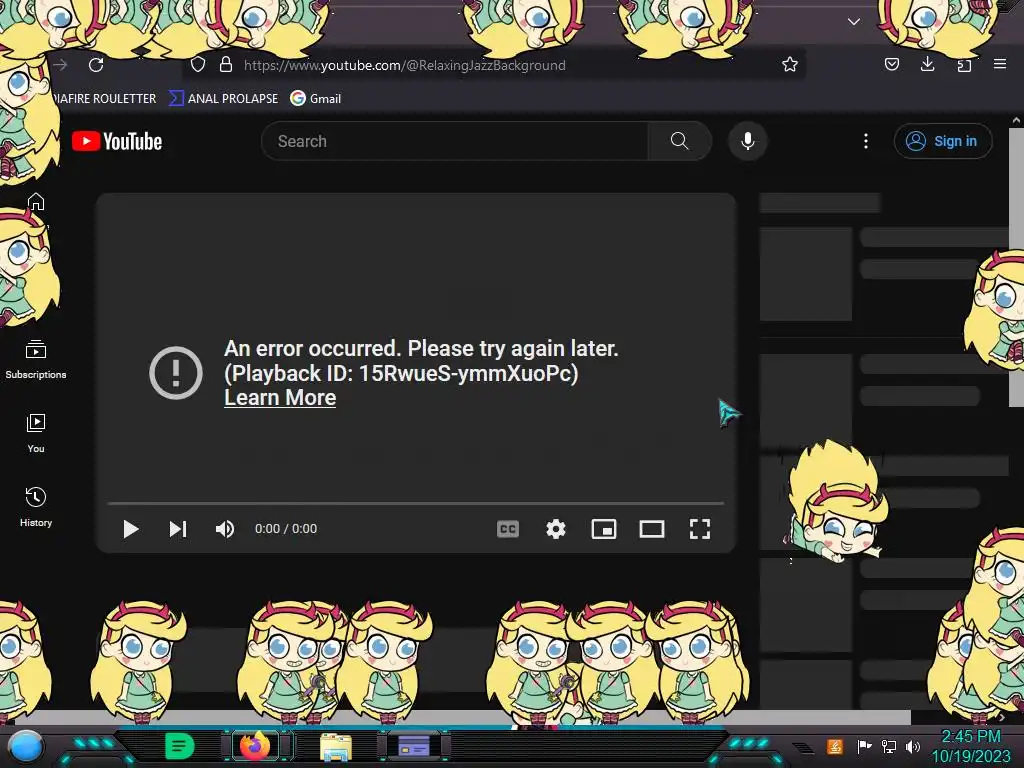Viewport: 1024px width, 768px height.
Task: Click the video progress bar
Action: click(x=416, y=504)
